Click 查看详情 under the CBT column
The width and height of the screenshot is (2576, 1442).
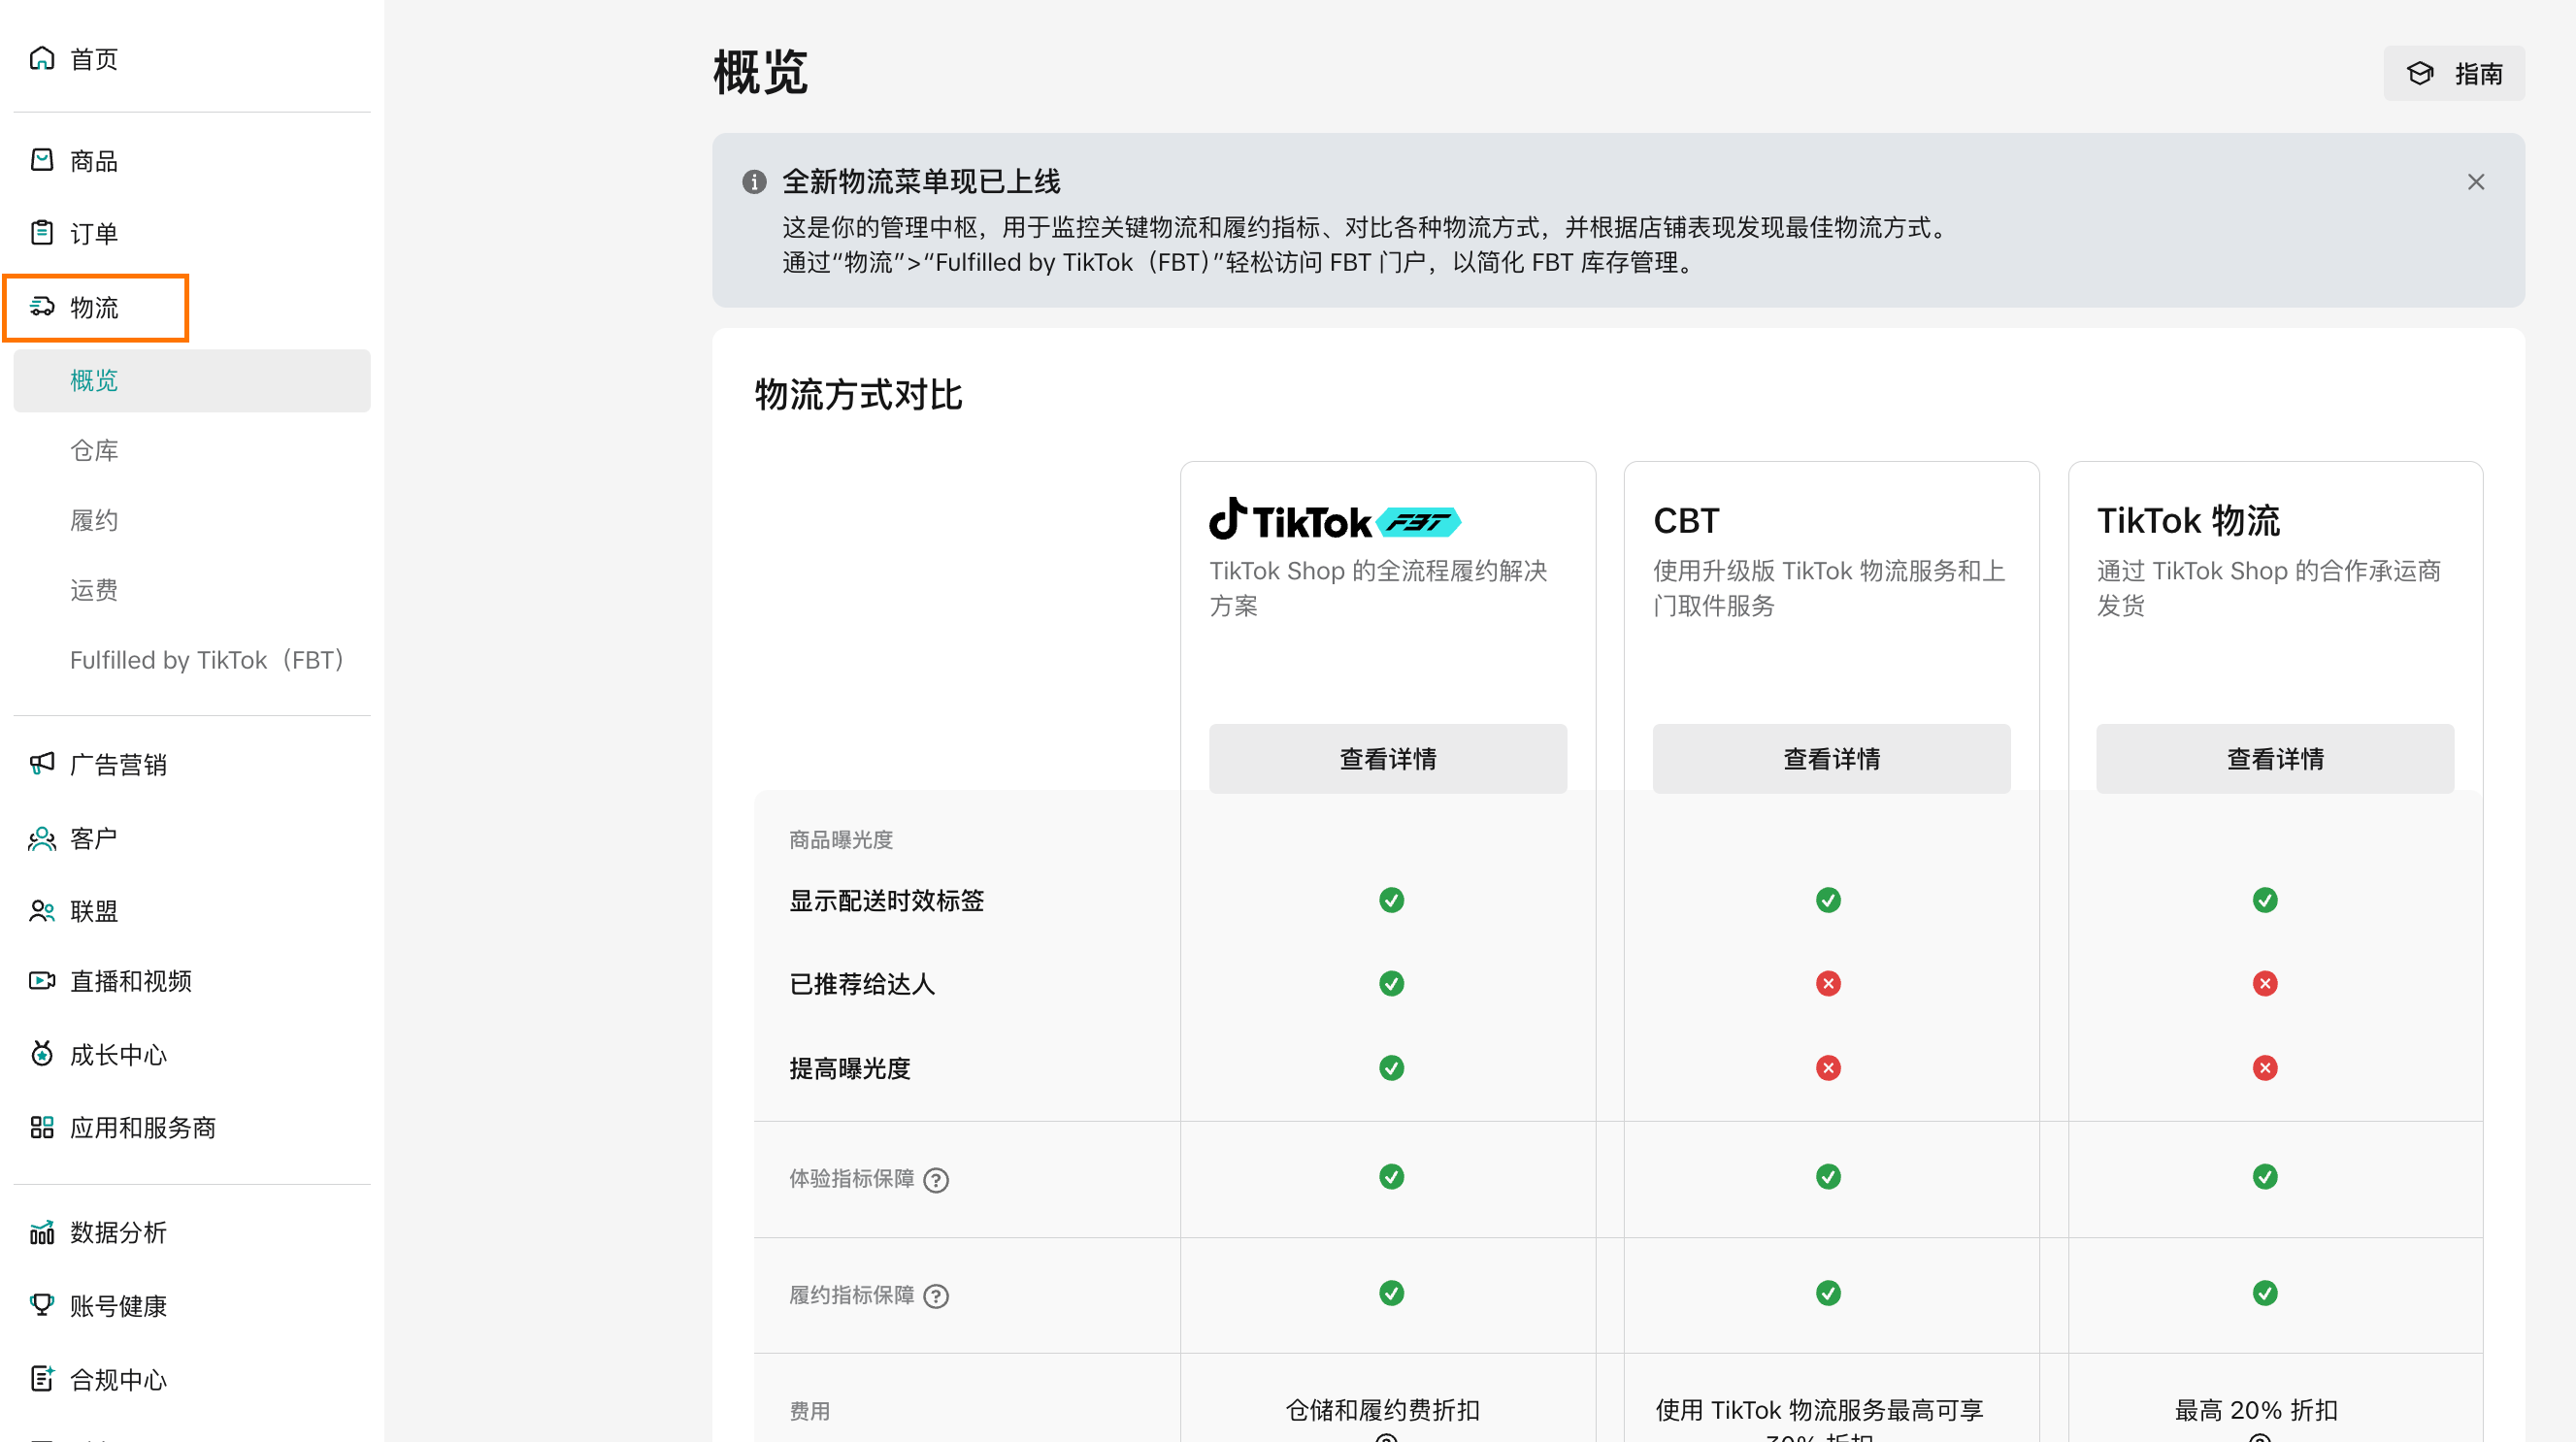pos(1831,759)
